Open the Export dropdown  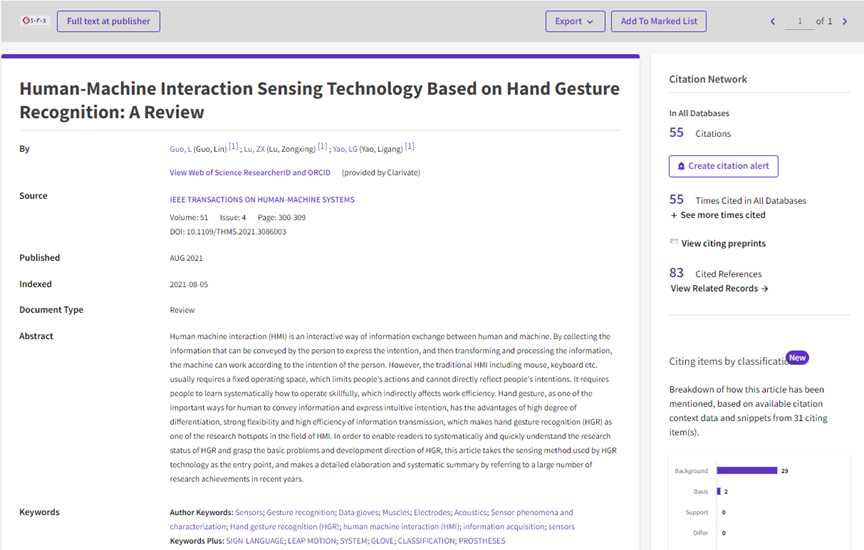click(x=575, y=21)
